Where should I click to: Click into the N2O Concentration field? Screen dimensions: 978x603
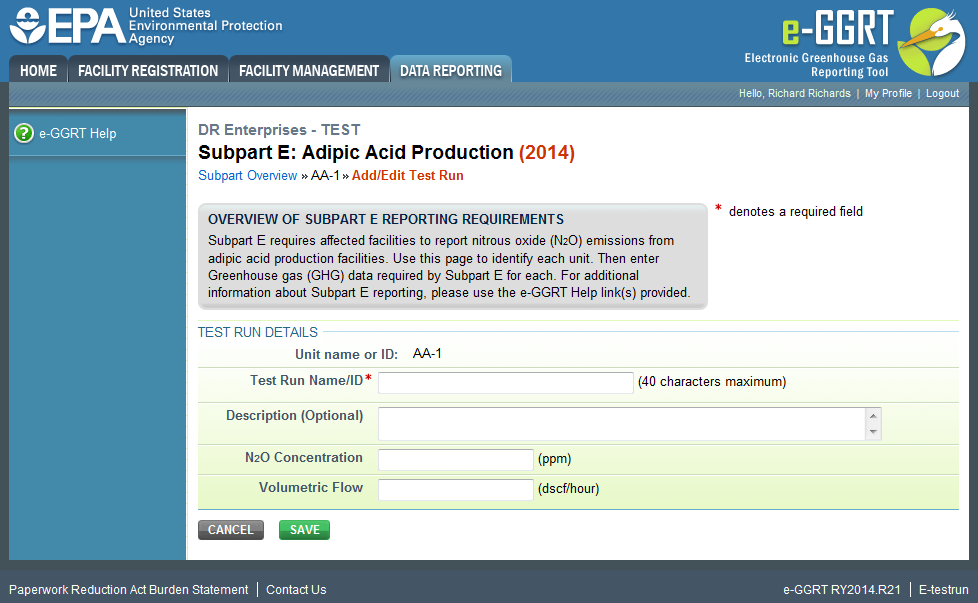tap(456, 460)
